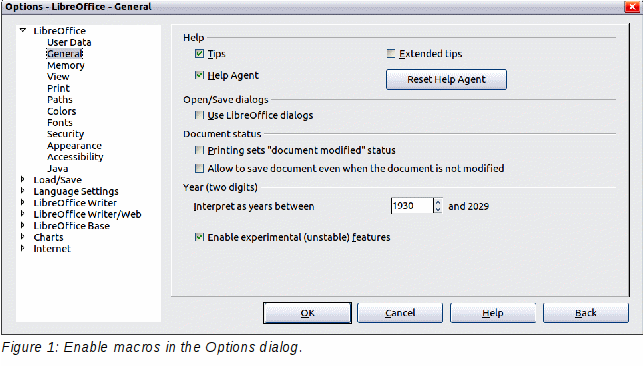This screenshot has height=366, width=643.
Task: Select User Data in the options tree
Action: tap(69, 42)
